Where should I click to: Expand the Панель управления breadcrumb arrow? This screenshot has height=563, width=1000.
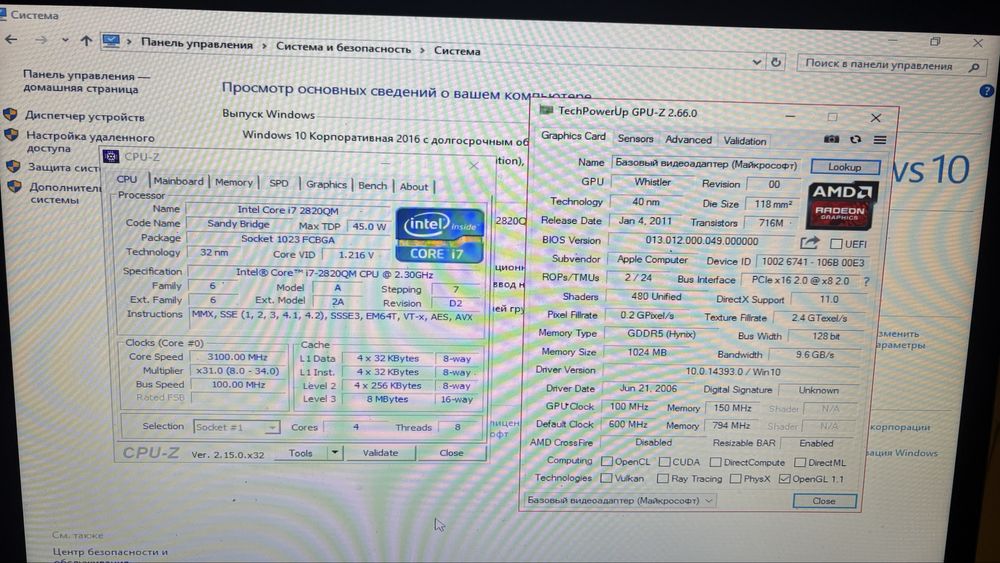pyautogui.click(x=264, y=46)
